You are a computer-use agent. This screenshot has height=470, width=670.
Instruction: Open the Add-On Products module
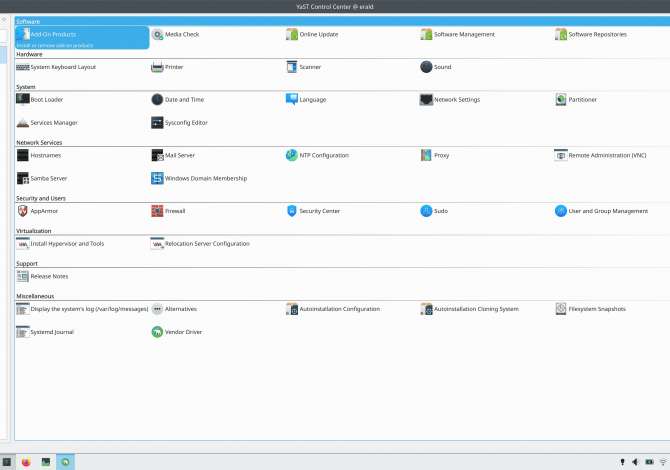(82, 37)
